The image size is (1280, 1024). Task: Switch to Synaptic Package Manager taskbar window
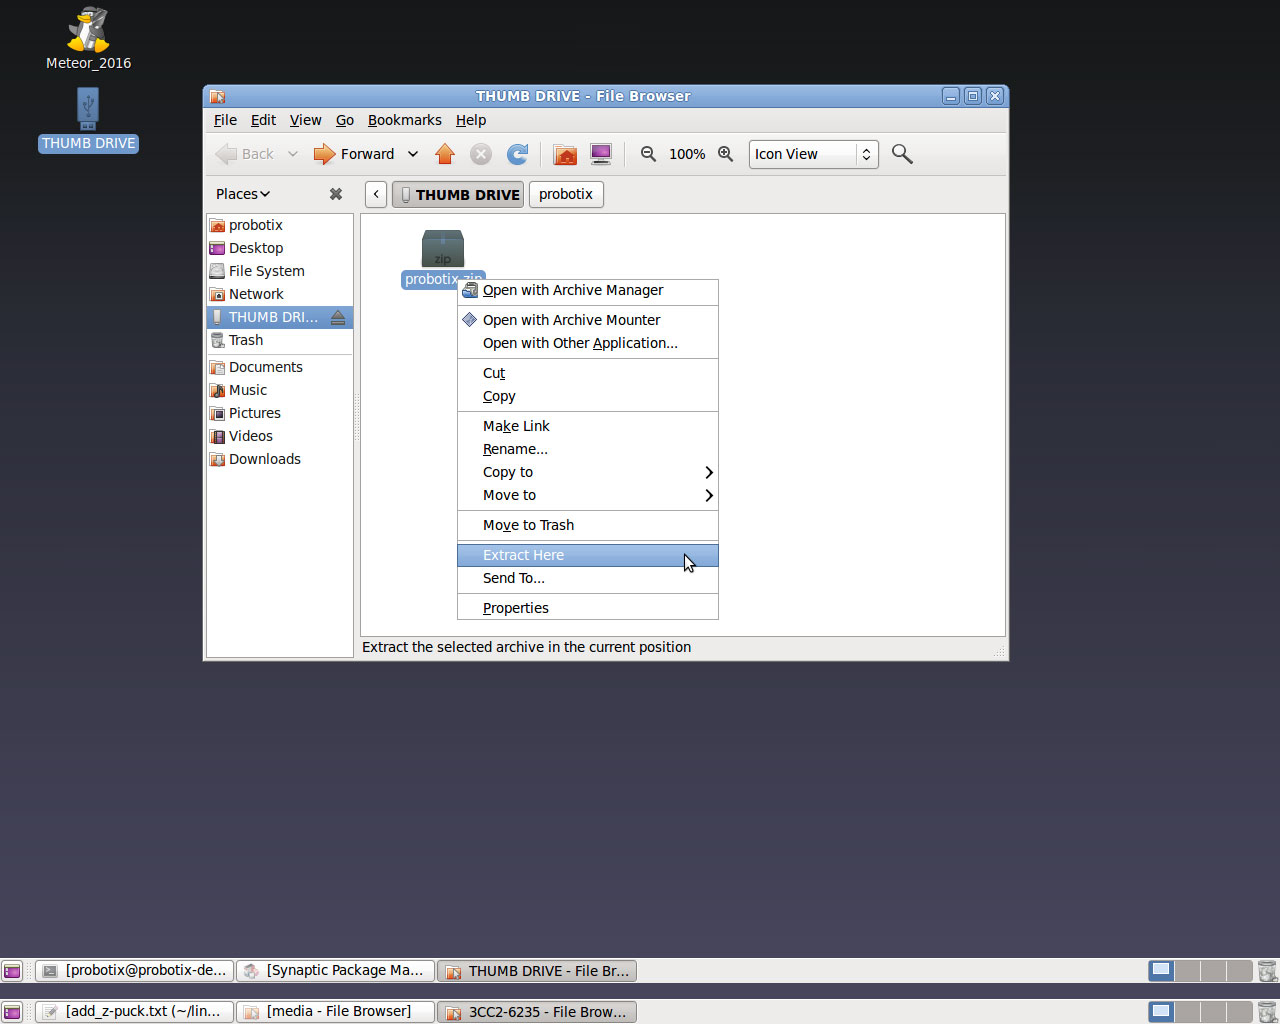(x=335, y=970)
